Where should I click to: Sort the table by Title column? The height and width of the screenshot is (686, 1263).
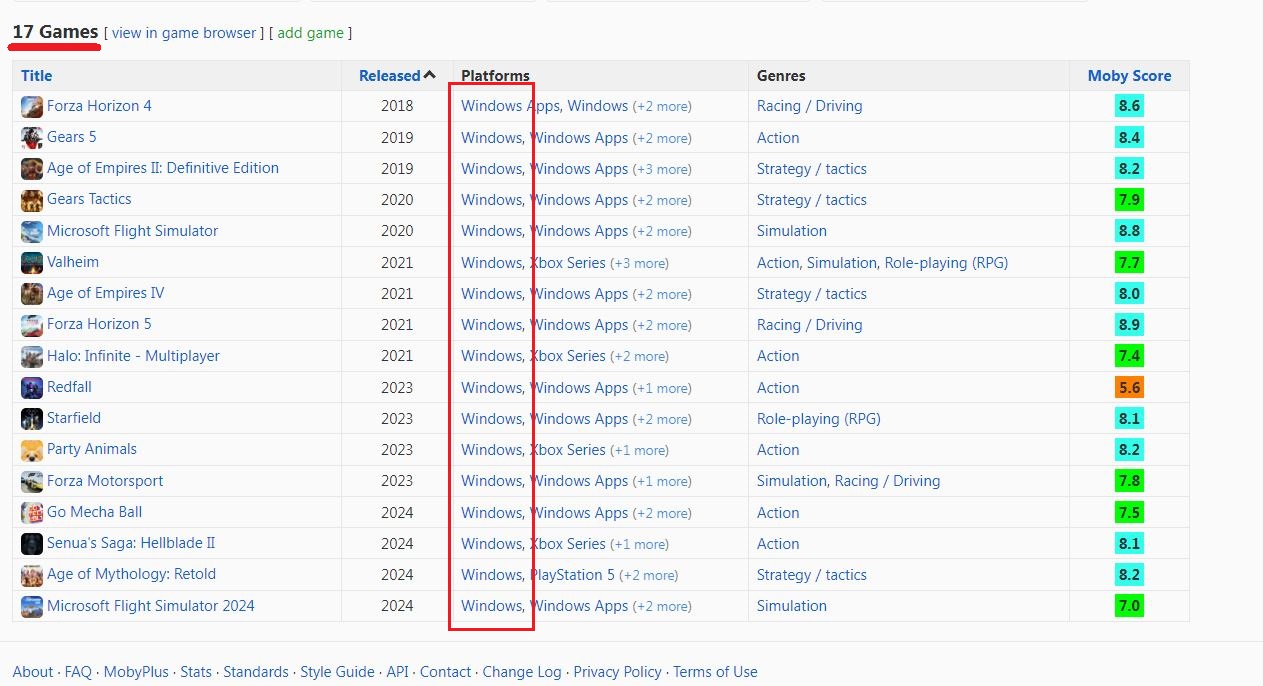pos(36,76)
